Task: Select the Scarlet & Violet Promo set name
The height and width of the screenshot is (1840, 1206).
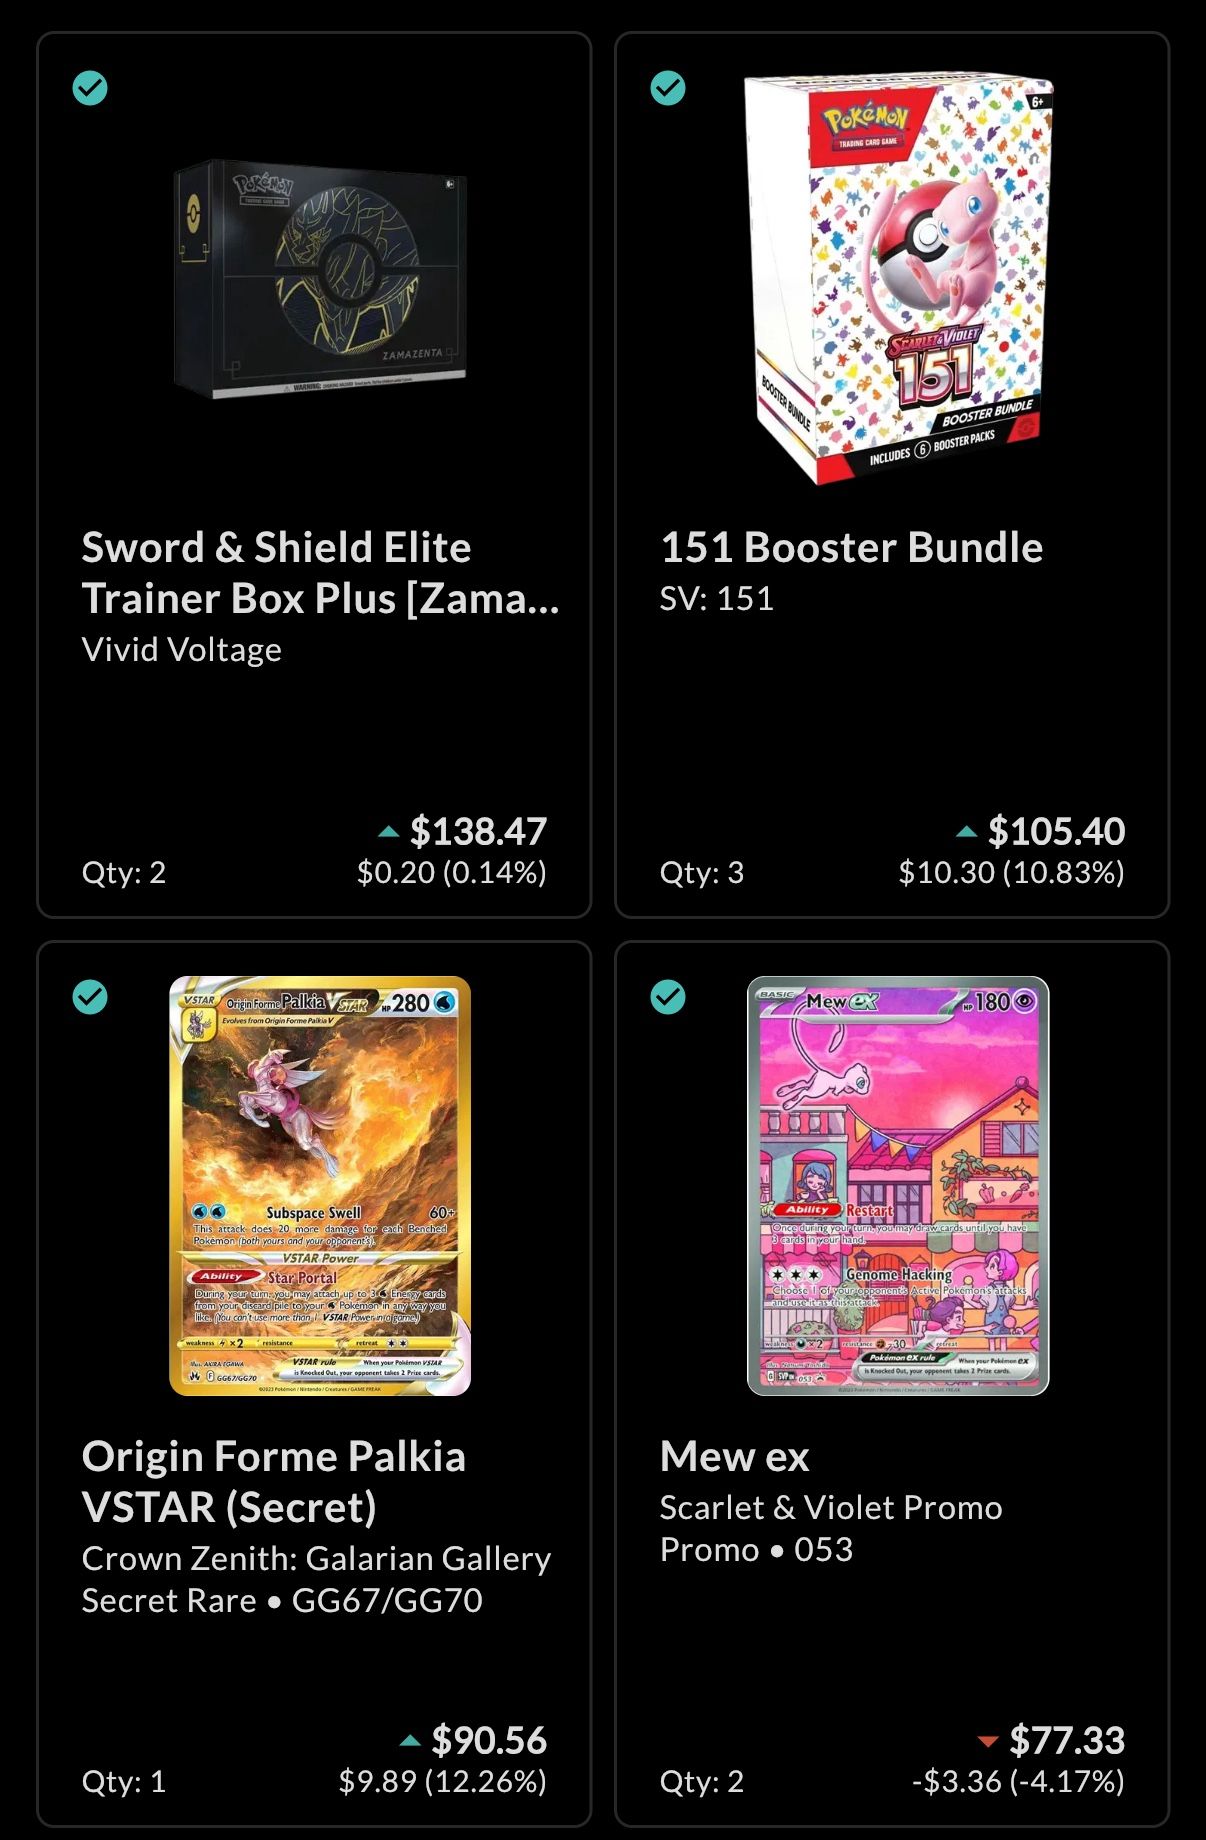Action: 831,1508
